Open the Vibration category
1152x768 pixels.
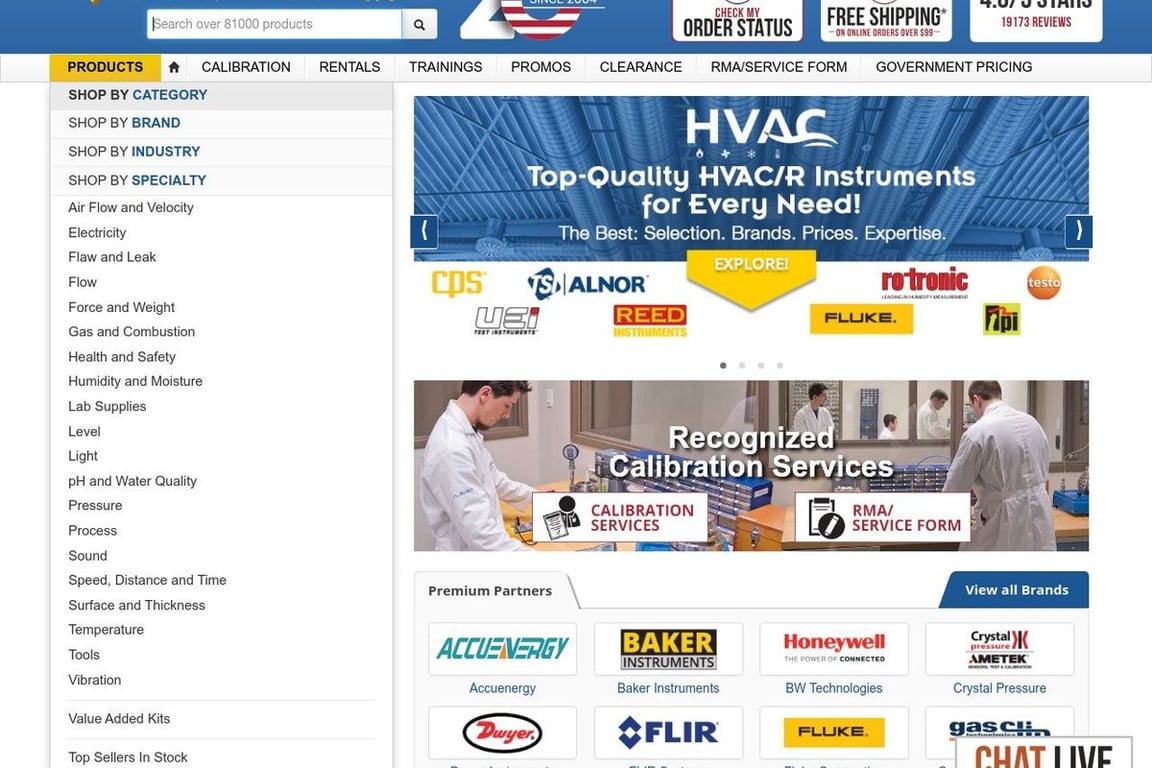(95, 680)
